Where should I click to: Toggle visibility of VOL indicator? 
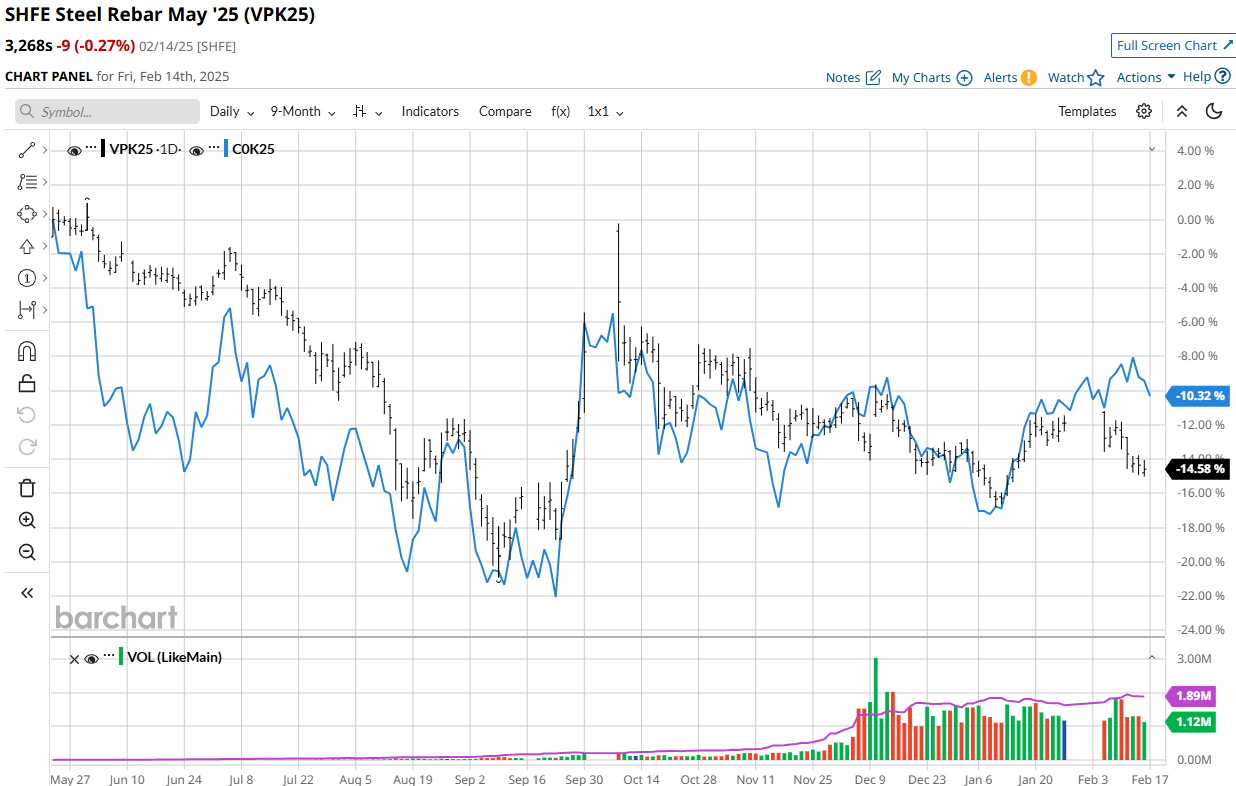click(91, 658)
